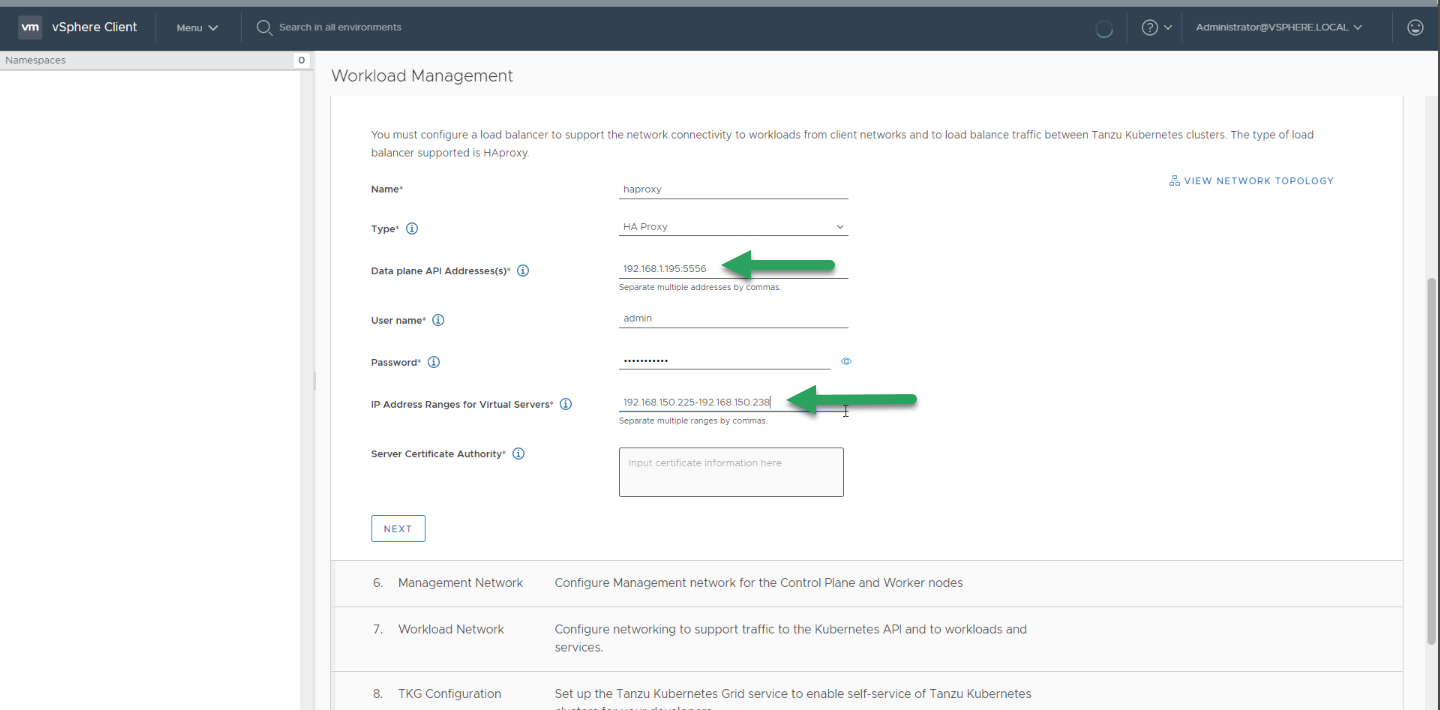Image resolution: width=1440 pixels, height=710 pixels.
Task: Click the network topology icon
Action: 1174,181
